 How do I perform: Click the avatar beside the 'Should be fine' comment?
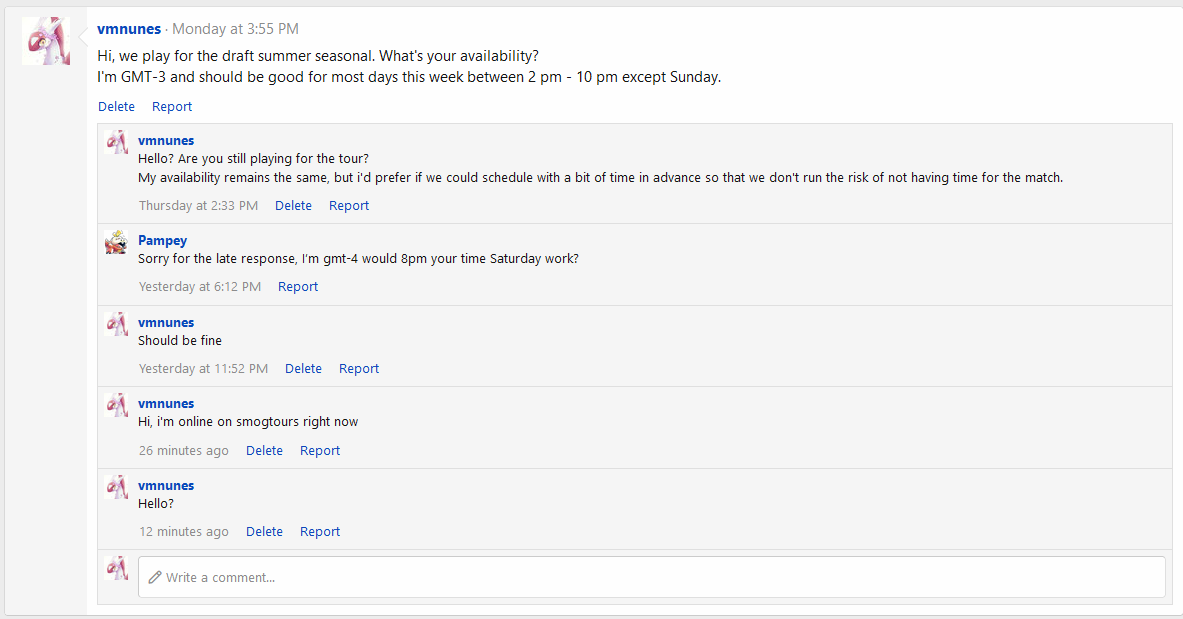(x=117, y=324)
